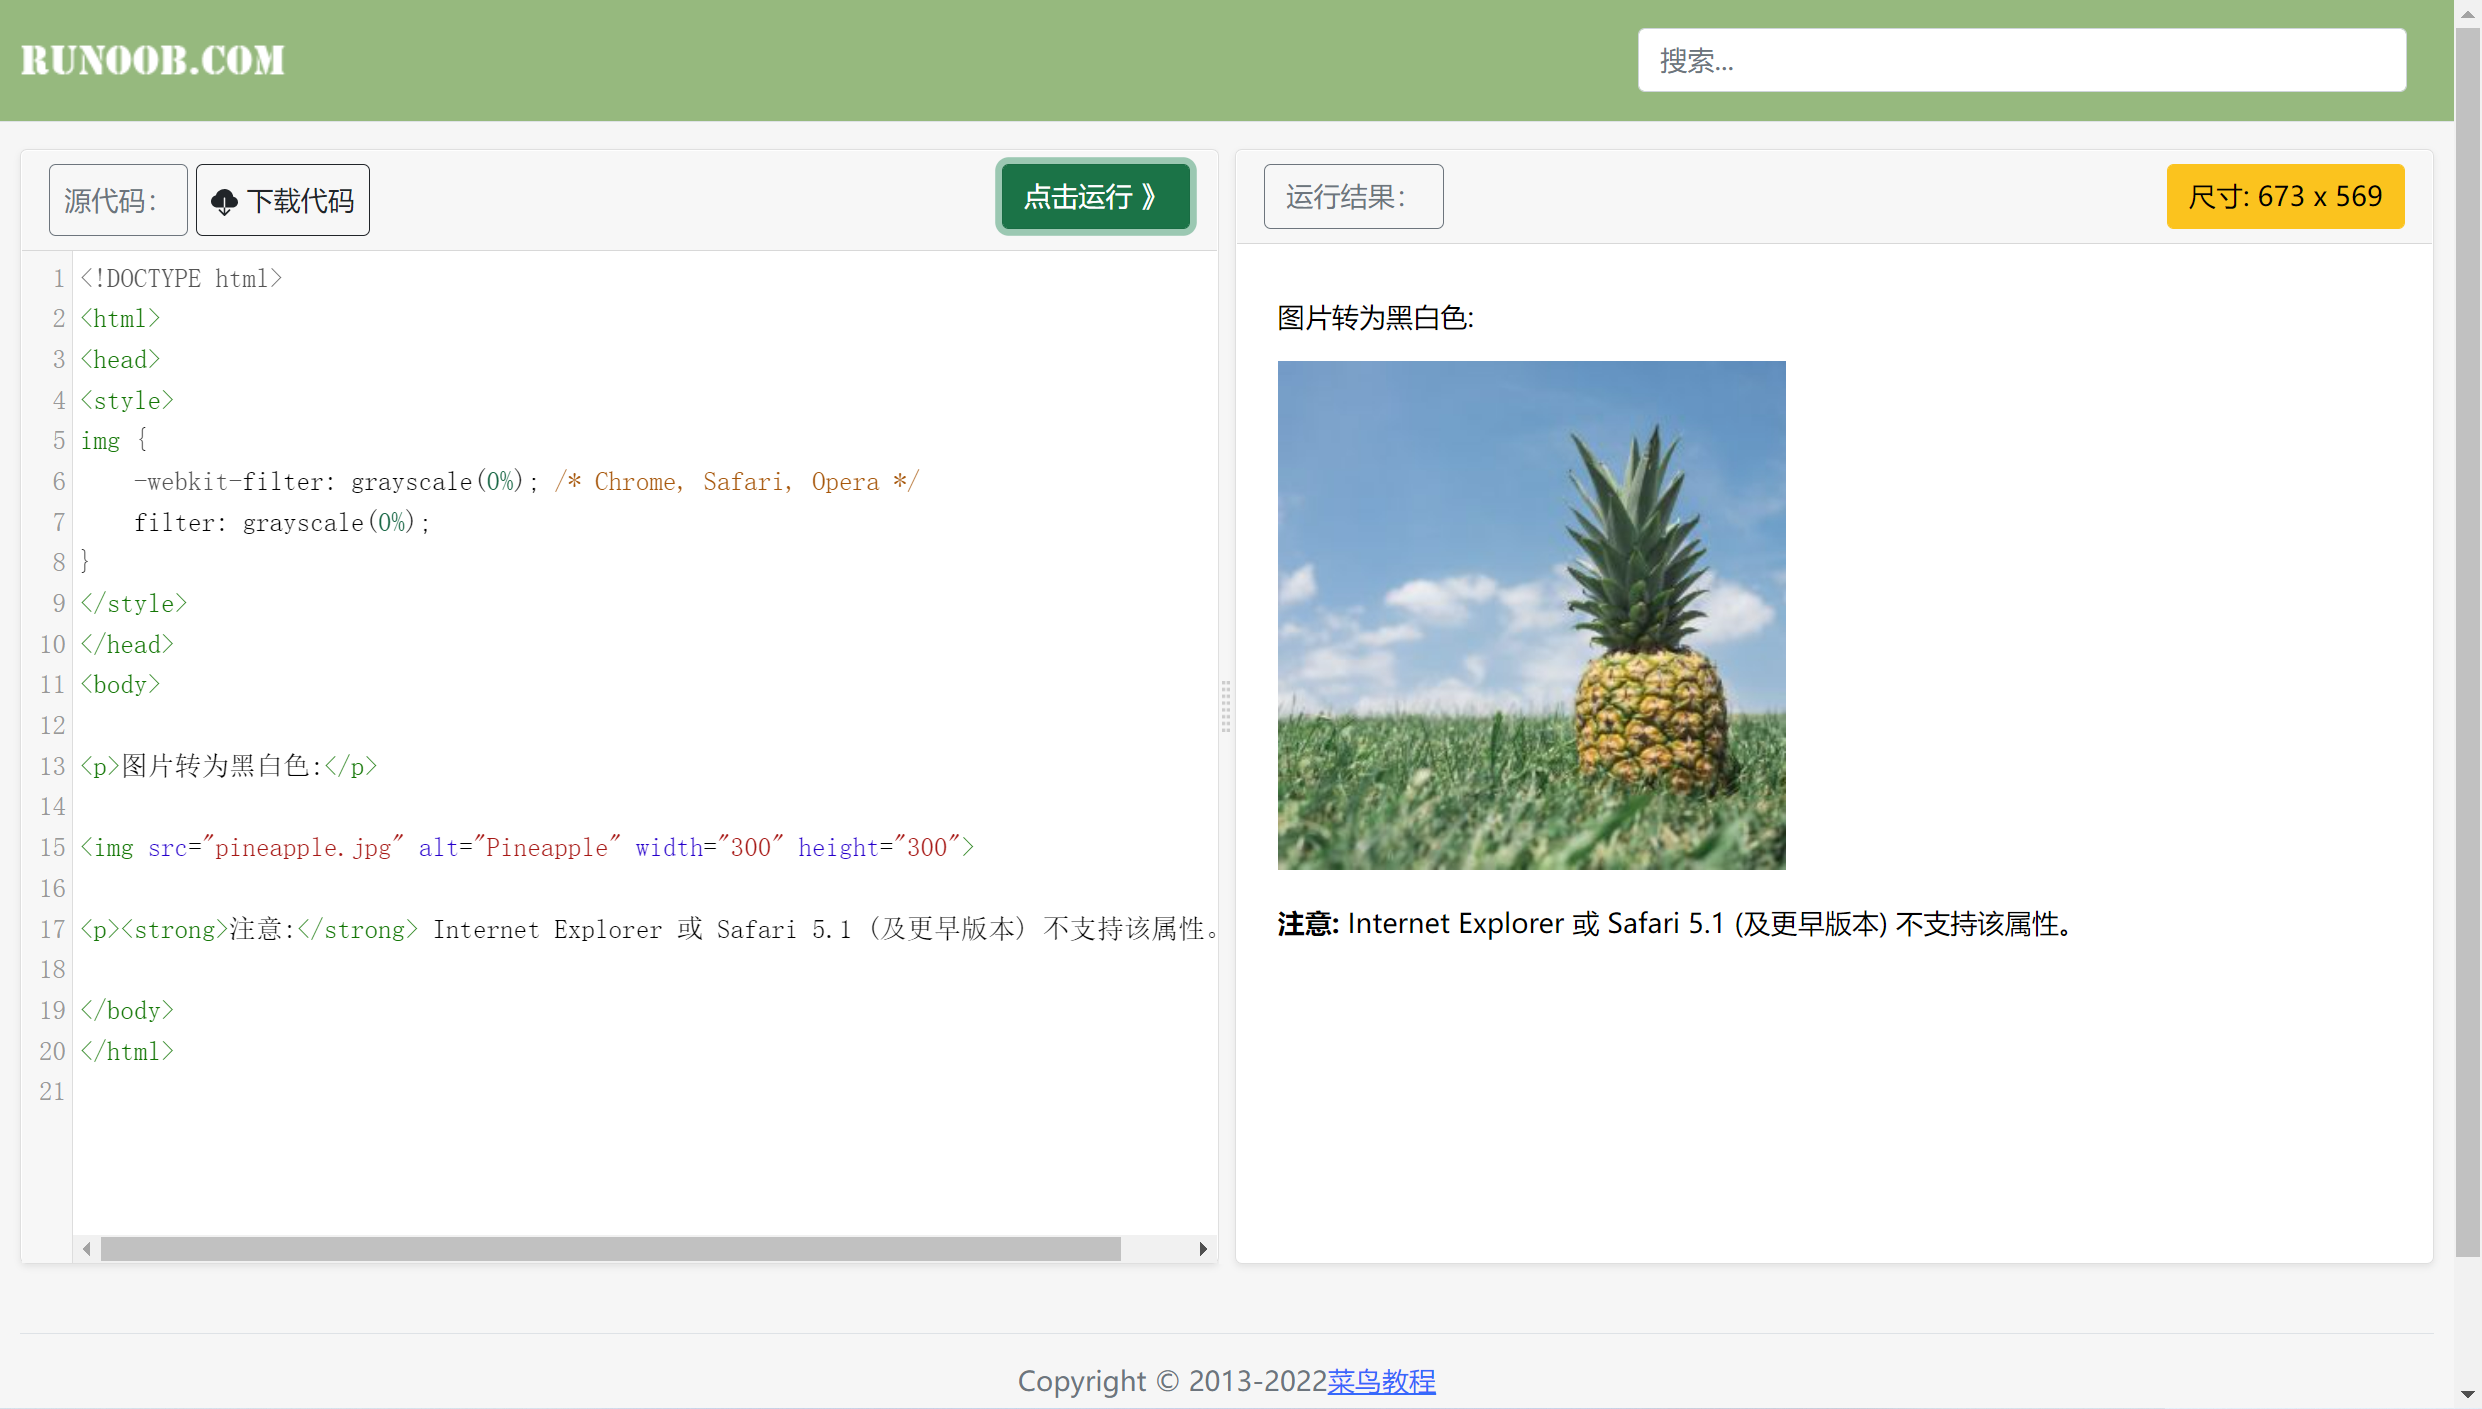
Task: Click the 'img {' selector line
Action: click(x=114, y=441)
